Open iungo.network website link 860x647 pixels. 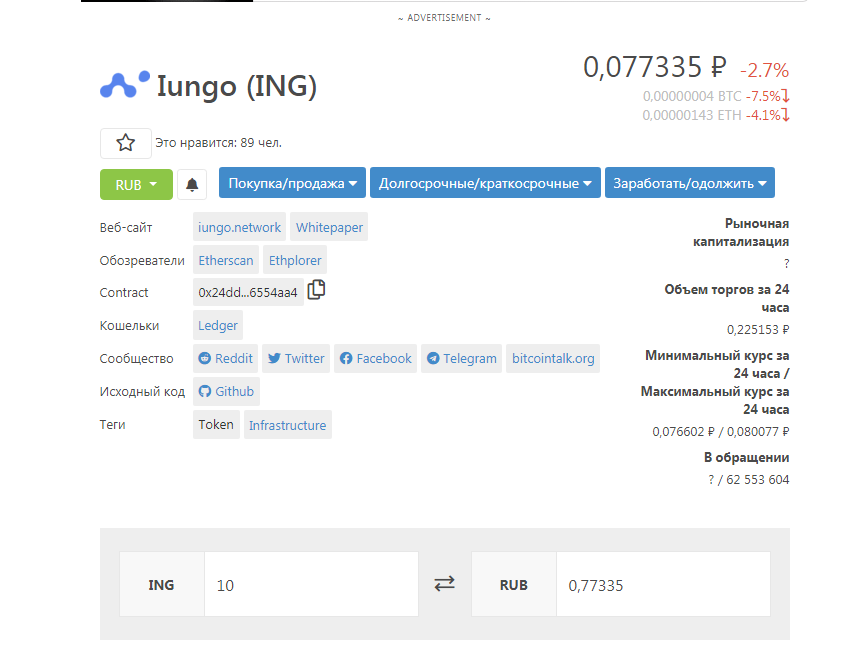(x=239, y=227)
